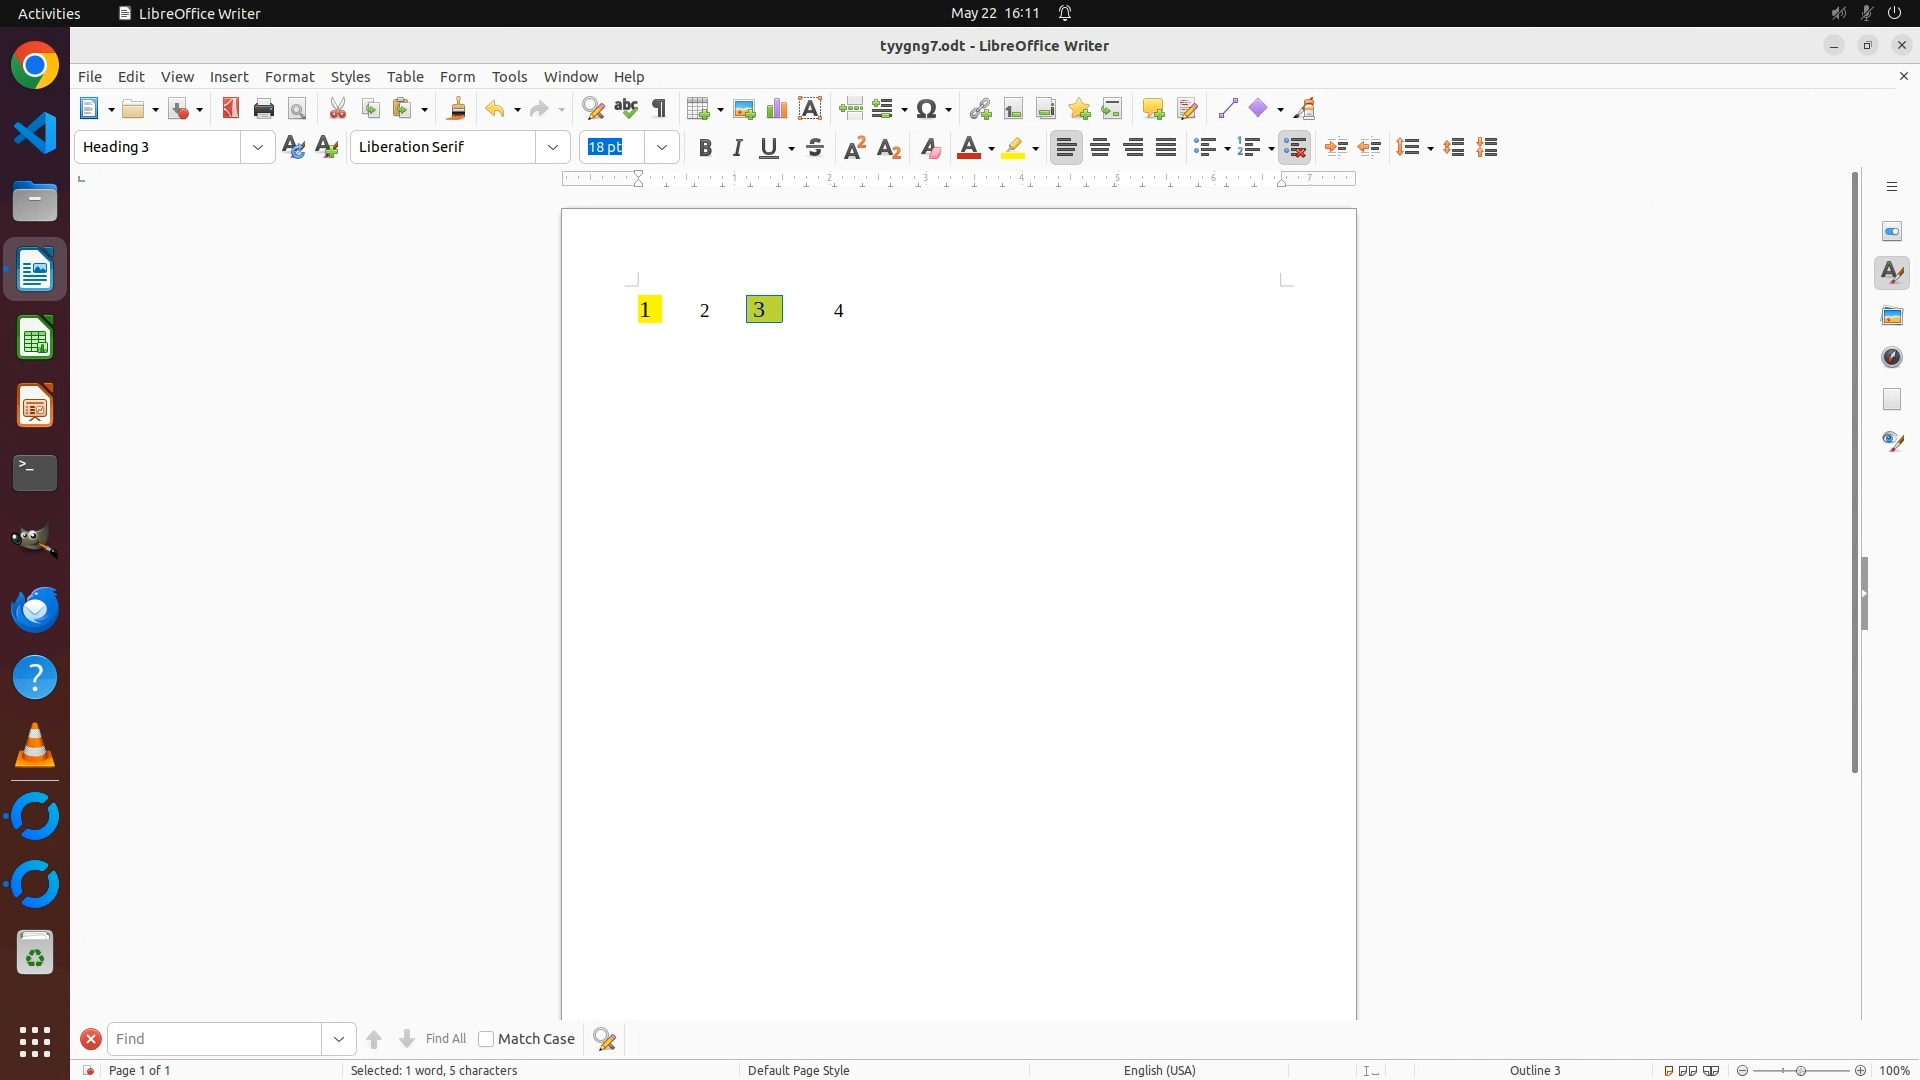Open the Liberation Serif font name dropdown

coord(553,148)
